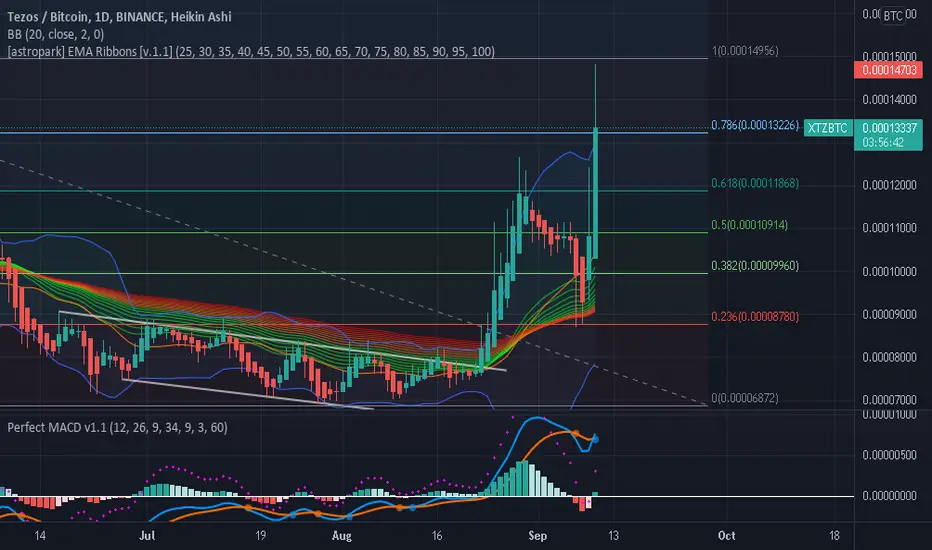Select the red 0.236(0.00008780) Fibonacci label
The width and height of the screenshot is (932, 550).
point(755,316)
